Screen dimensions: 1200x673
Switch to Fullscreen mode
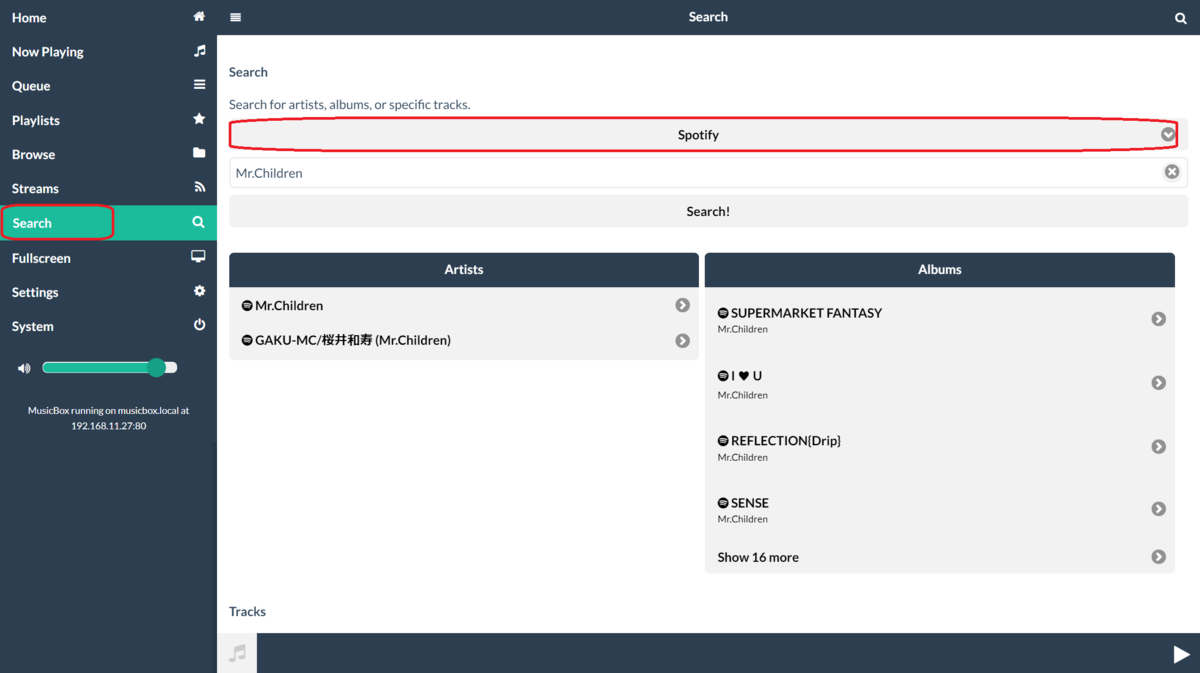108,257
